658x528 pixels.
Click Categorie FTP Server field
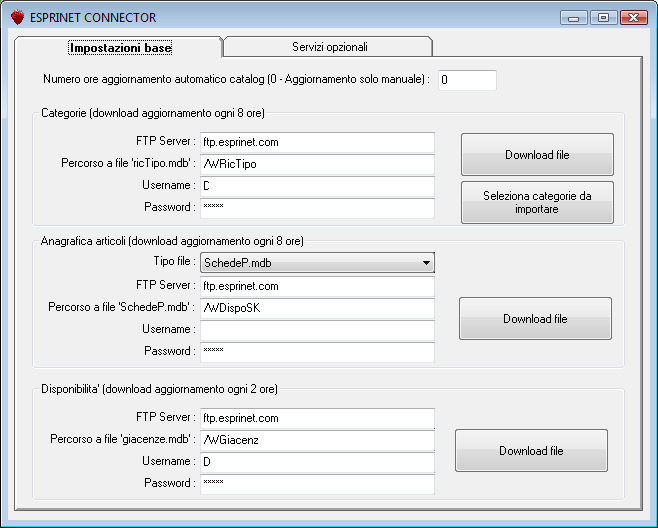(317, 142)
